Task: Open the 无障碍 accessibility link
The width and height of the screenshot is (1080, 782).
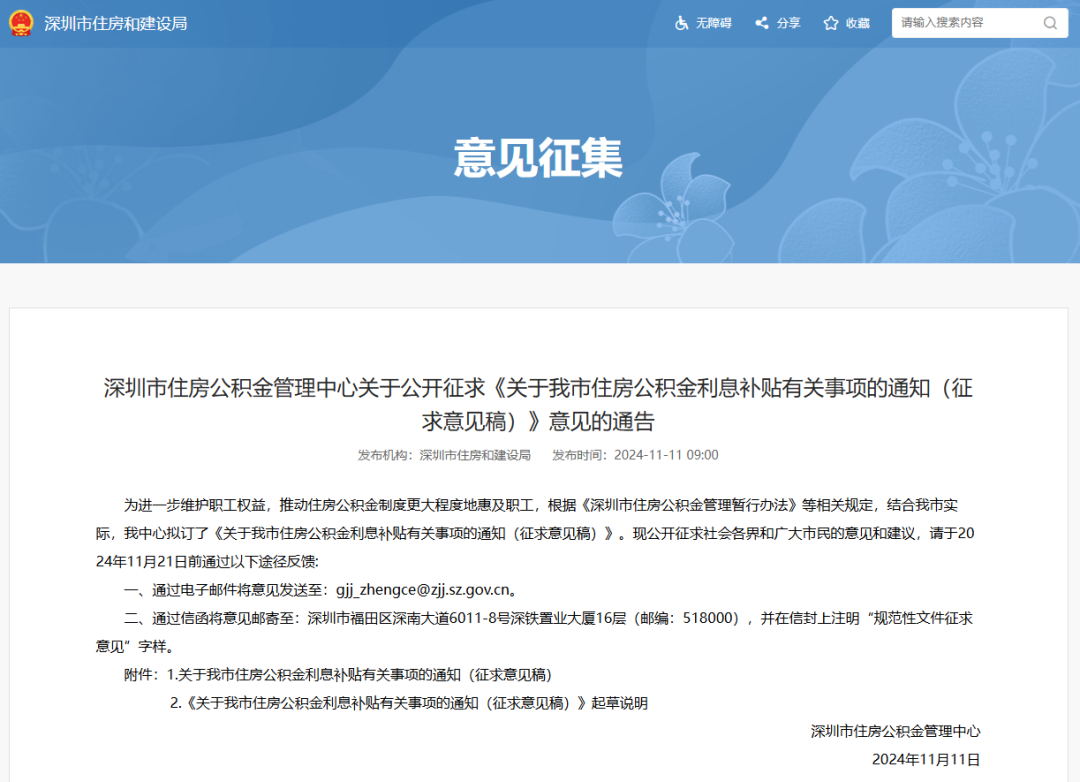Action: [x=714, y=23]
